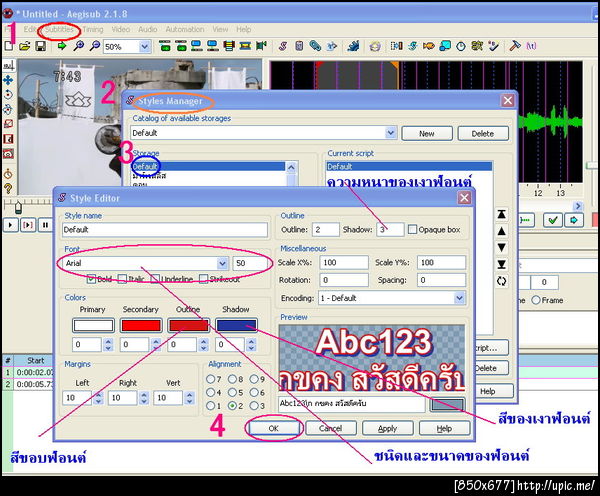Click the Jump video to start icon
The image size is (600, 496).
[165, 46]
